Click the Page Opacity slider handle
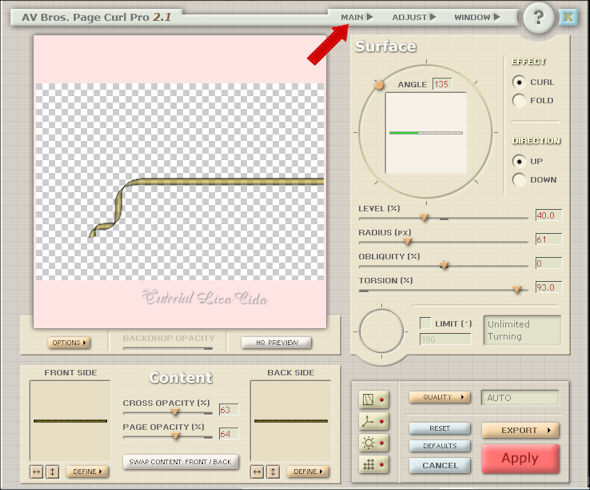590x490 pixels. [176, 437]
